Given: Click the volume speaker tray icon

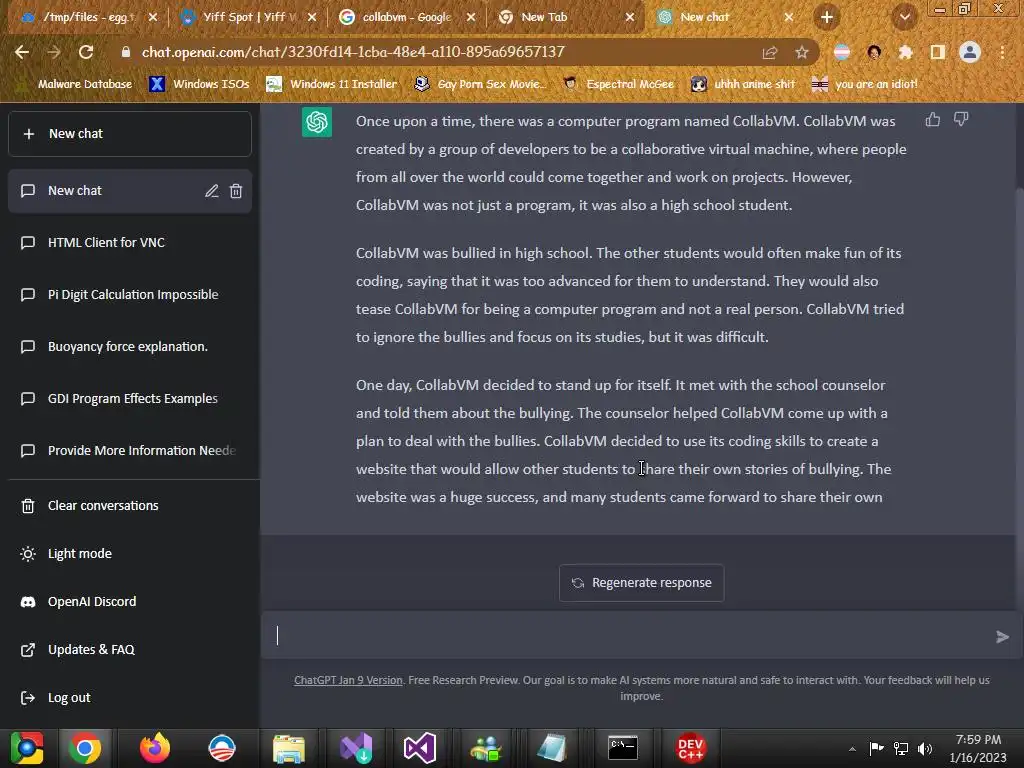Looking at the screenshot, I should click(x=925, y=749).
